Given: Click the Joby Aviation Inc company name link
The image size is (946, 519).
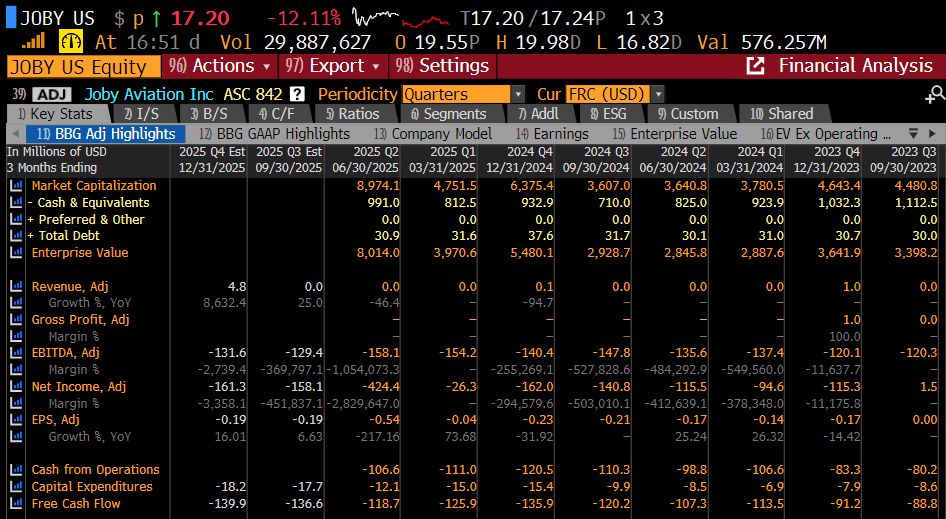Looking at the screenshot, I should pyautogui.click(x=149, y=95).
